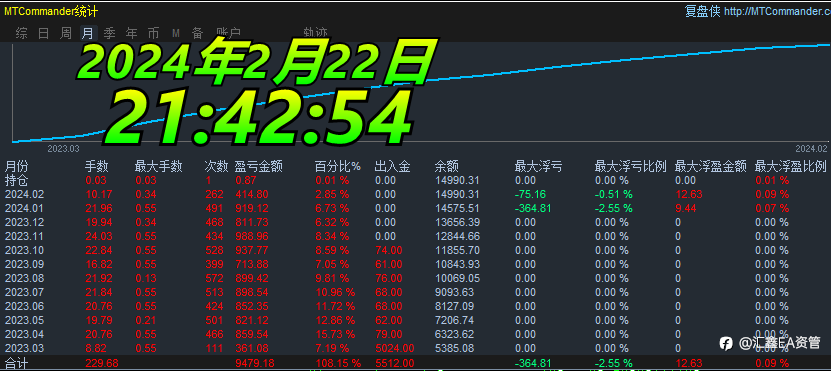This screenshot has height=371, width=831.
Task: Click the MTCommander统计 window title
Action: [x=51, y=11]
